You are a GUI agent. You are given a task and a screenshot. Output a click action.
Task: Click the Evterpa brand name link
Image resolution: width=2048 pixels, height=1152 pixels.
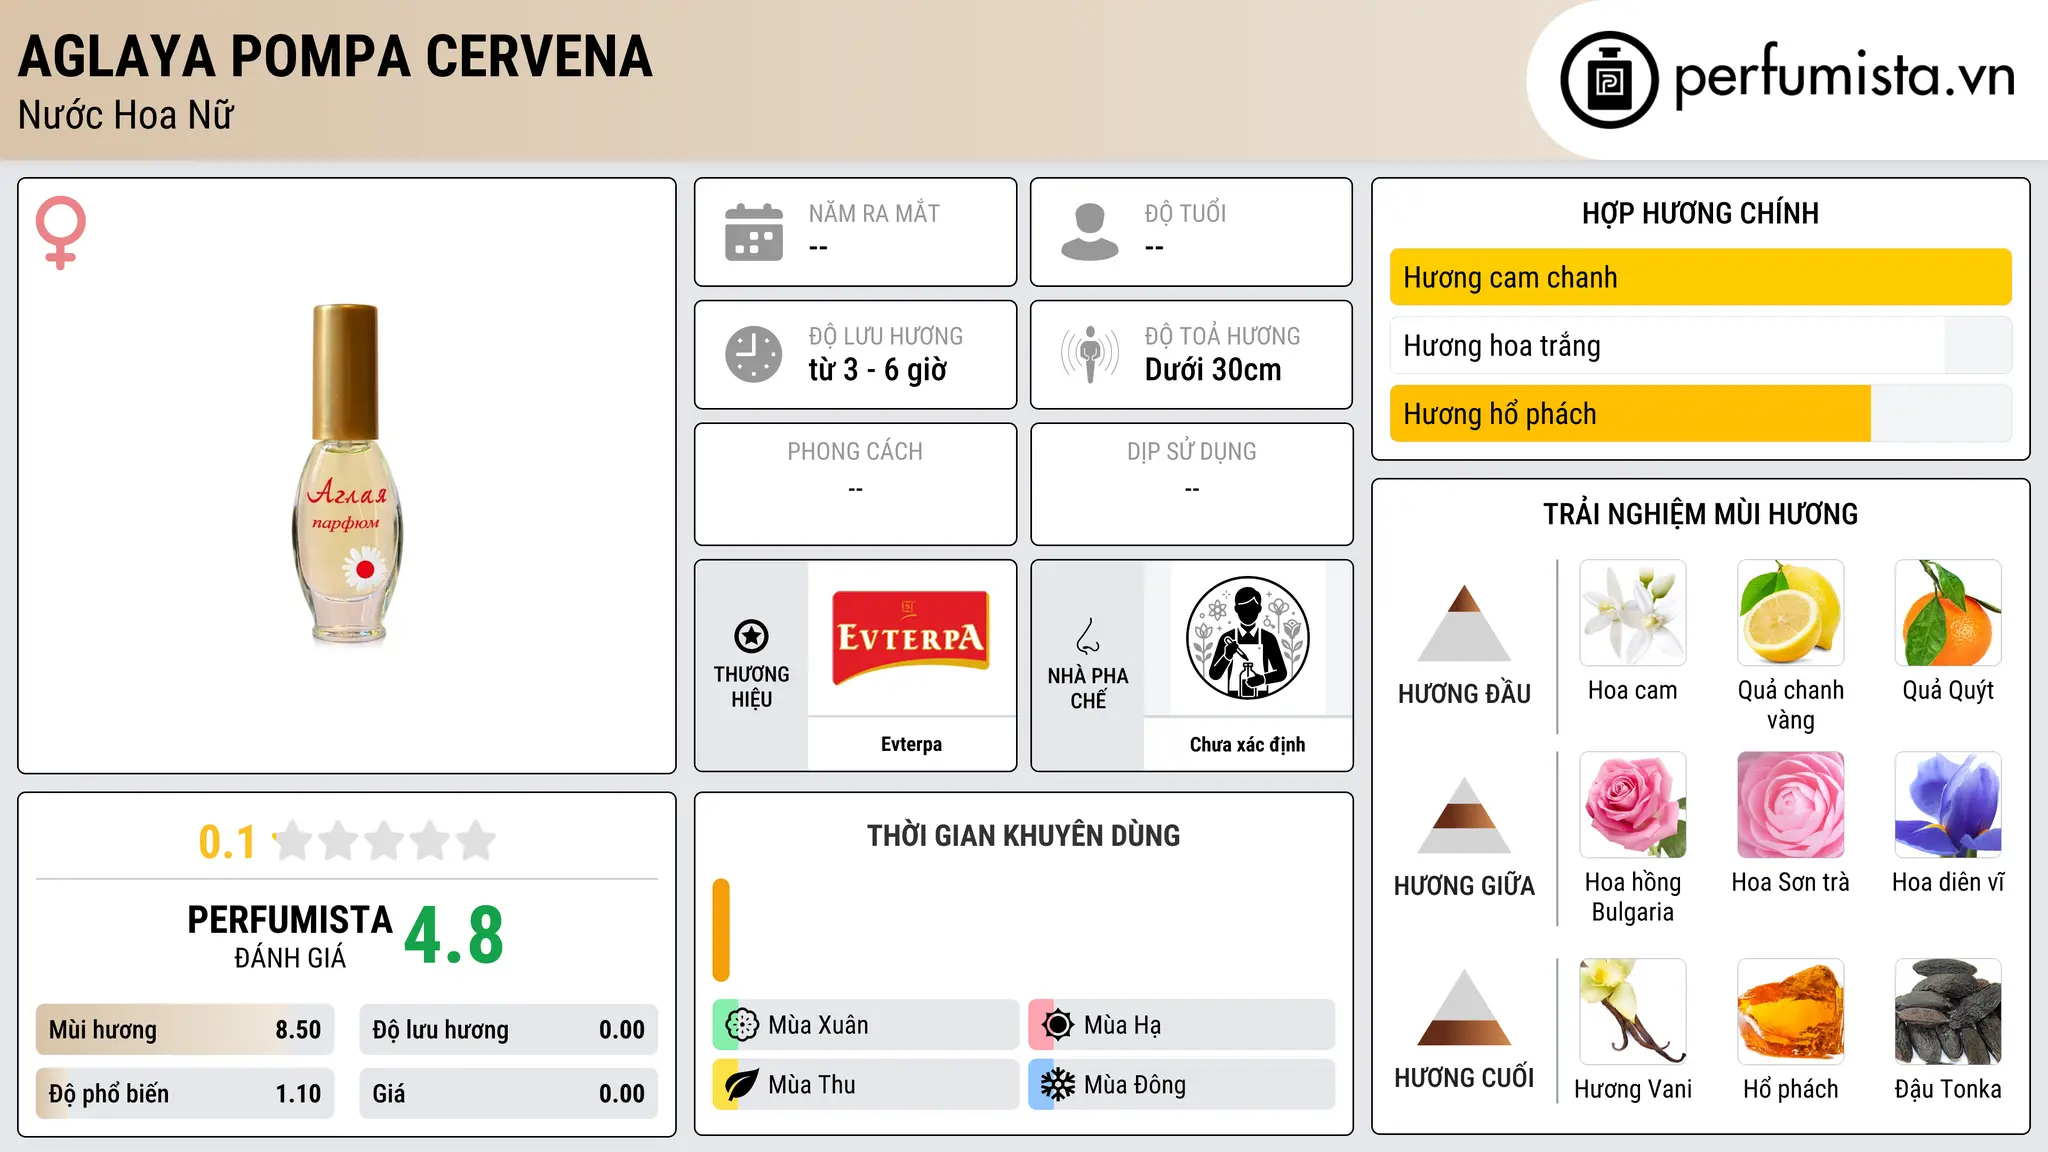pyautogui.click(x=911, y=744)
